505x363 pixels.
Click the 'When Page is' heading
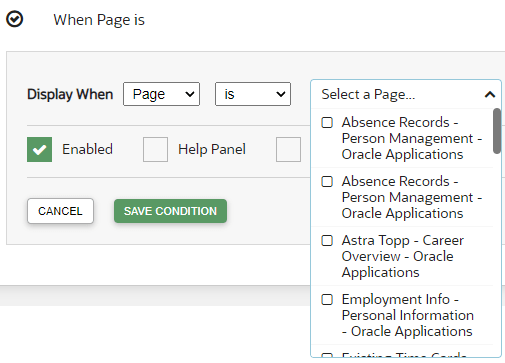click(99, 20)
